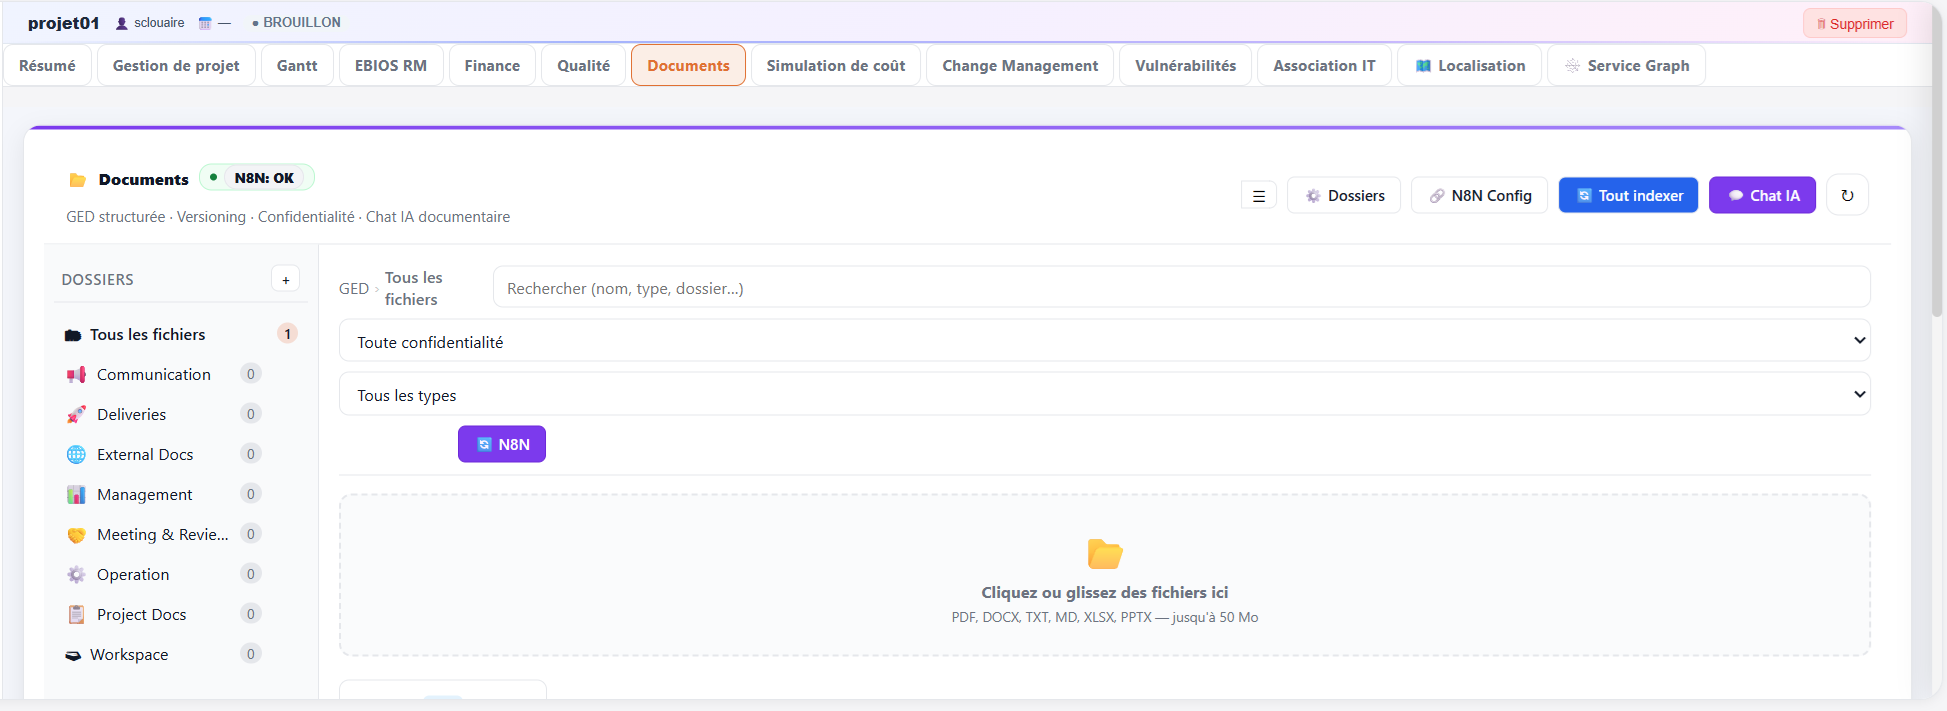
Task: Click Tout indexer button
Action: [x=1627, y=196]
